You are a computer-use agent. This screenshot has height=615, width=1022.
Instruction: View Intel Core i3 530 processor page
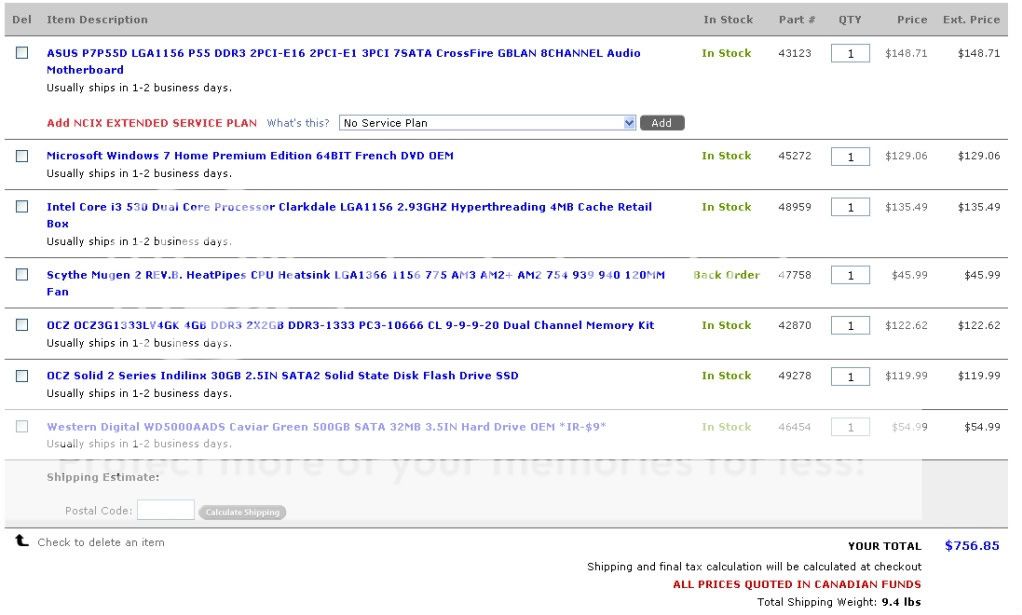point(349,215)
